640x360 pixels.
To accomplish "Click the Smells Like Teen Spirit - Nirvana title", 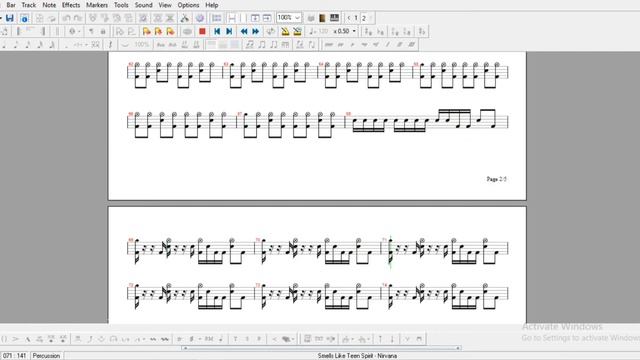I will 357,356.
